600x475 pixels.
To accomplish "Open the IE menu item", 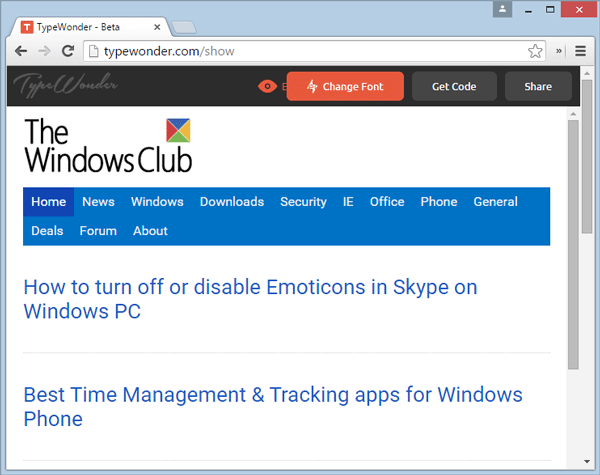I will click(348, 202).
